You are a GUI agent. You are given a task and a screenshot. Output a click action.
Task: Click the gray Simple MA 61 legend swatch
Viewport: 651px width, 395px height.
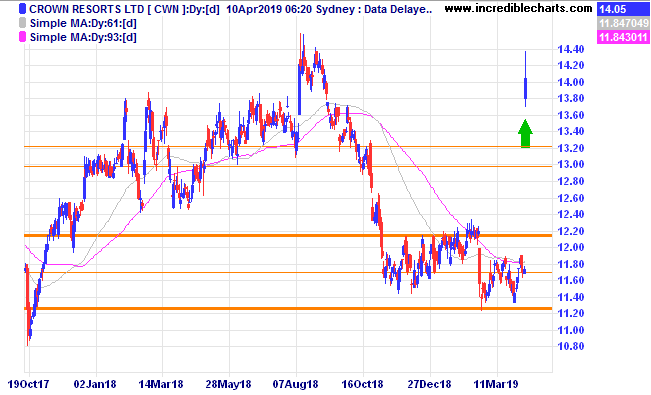(x=22, y=23)
